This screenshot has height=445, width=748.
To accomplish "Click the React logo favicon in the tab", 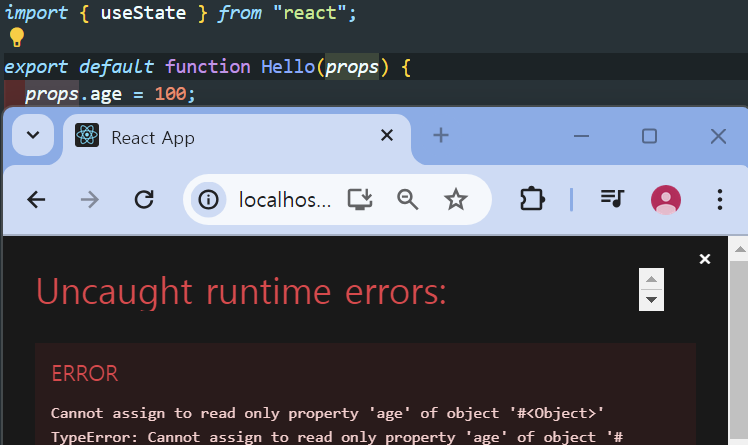I will [x=87, y=135].
